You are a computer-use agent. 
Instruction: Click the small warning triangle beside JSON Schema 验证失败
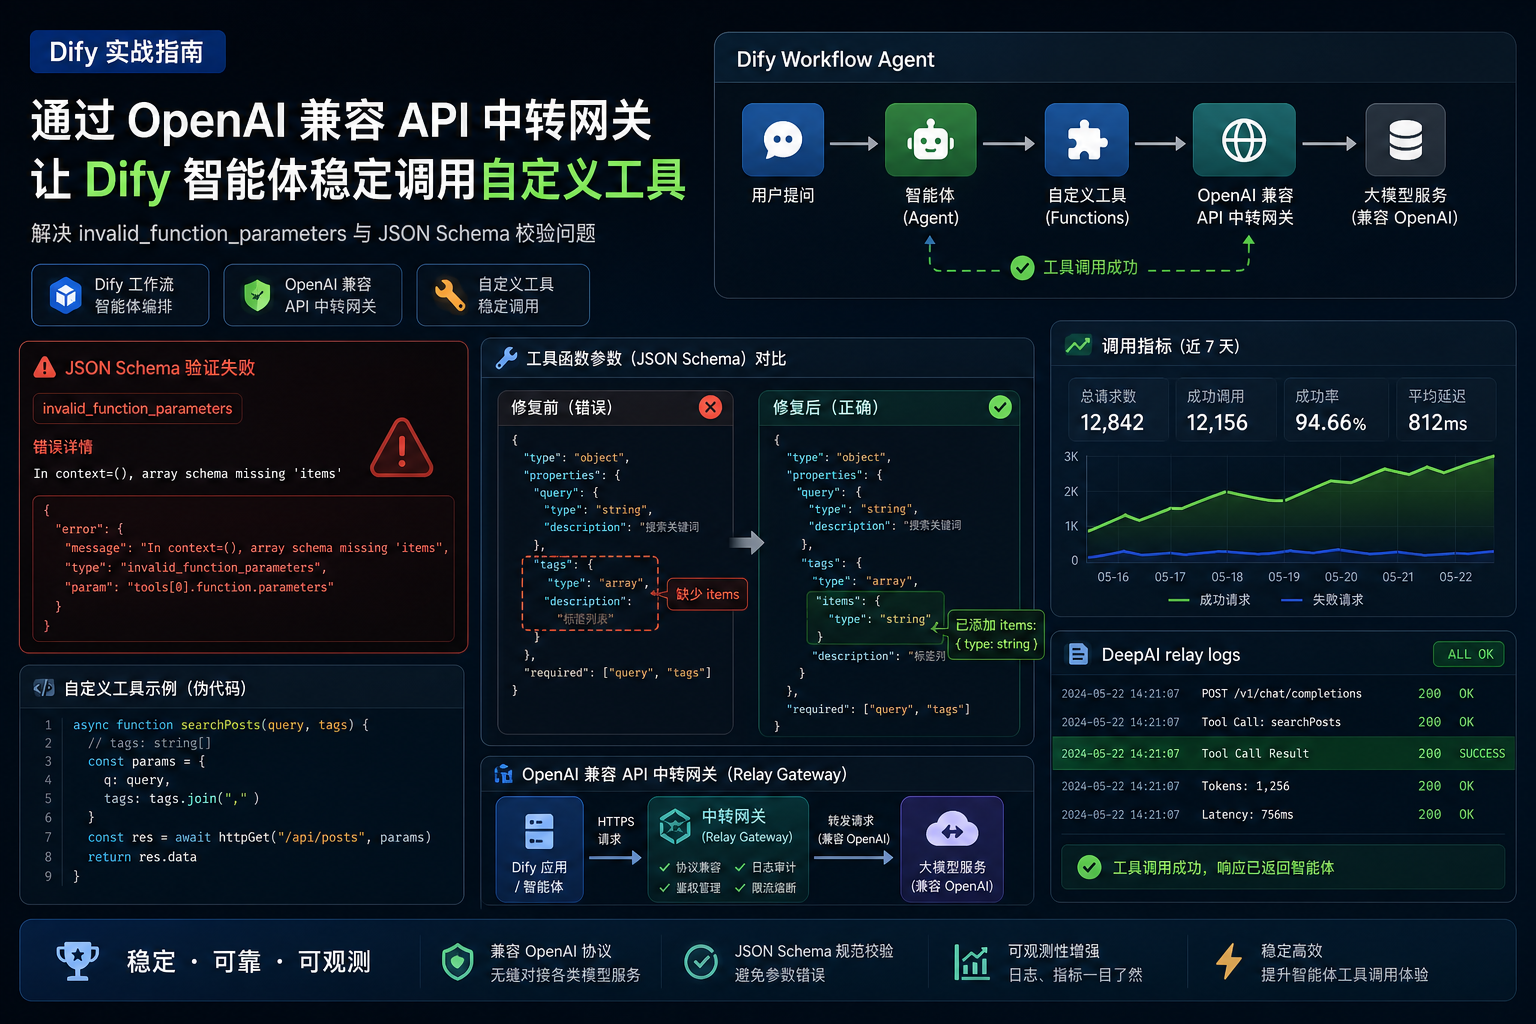(45, 367)
